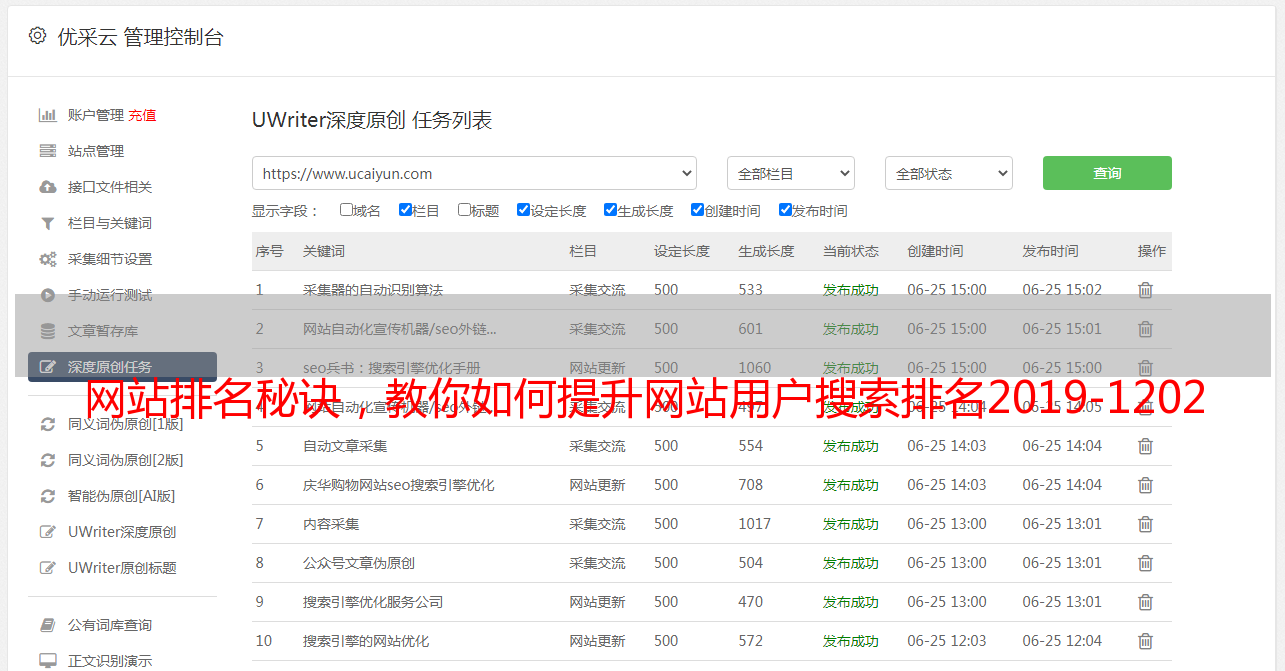Open 手动运行测试 in the sidebar
The image size is (1285, 671).
110,295
